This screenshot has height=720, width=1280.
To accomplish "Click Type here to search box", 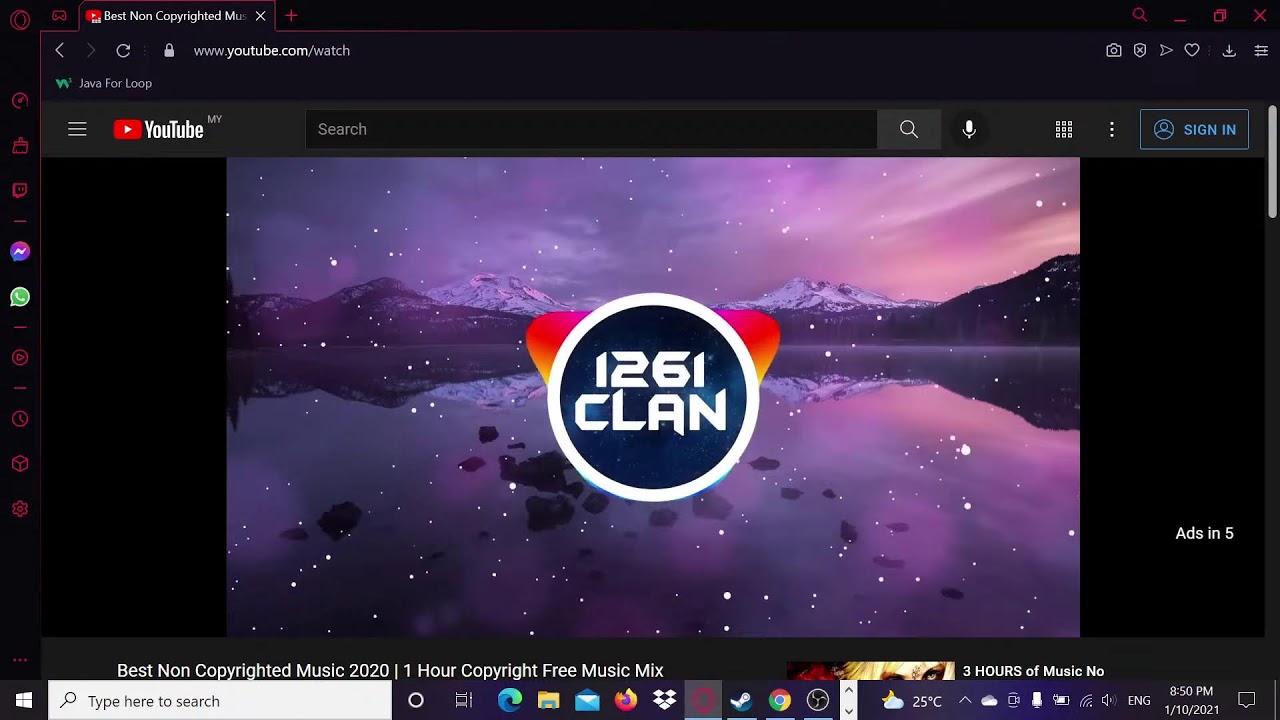I will (x=220, y=701).
